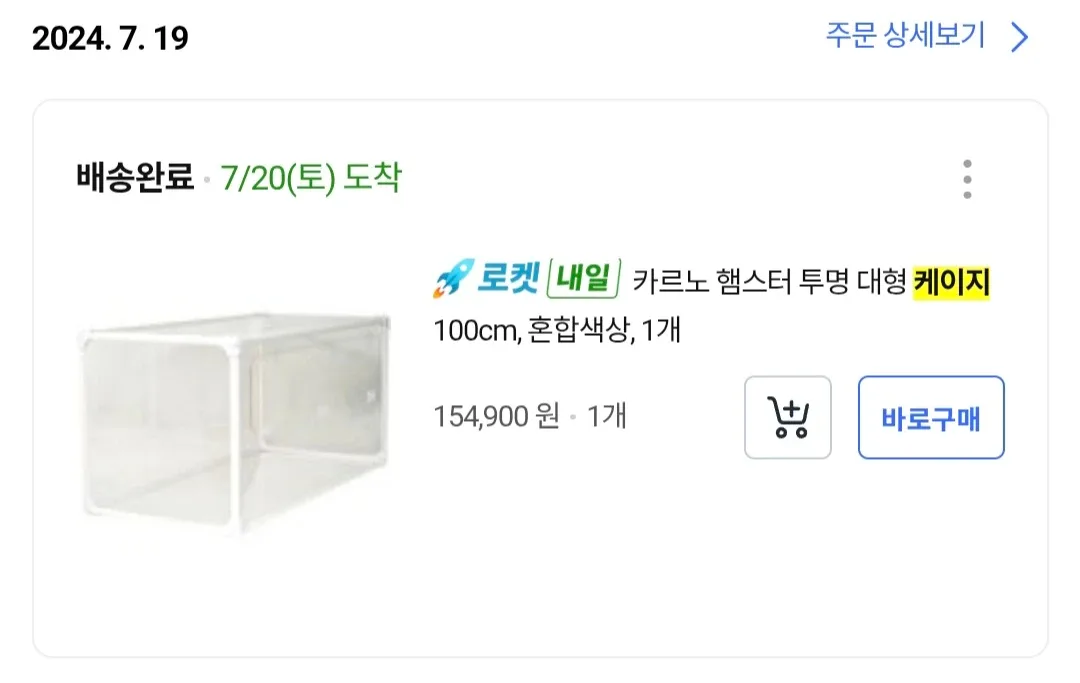The image size is (1080, 683).
Task: Click the chevron arrow beside 주문 상세보기
Action: coord(1019,38)
